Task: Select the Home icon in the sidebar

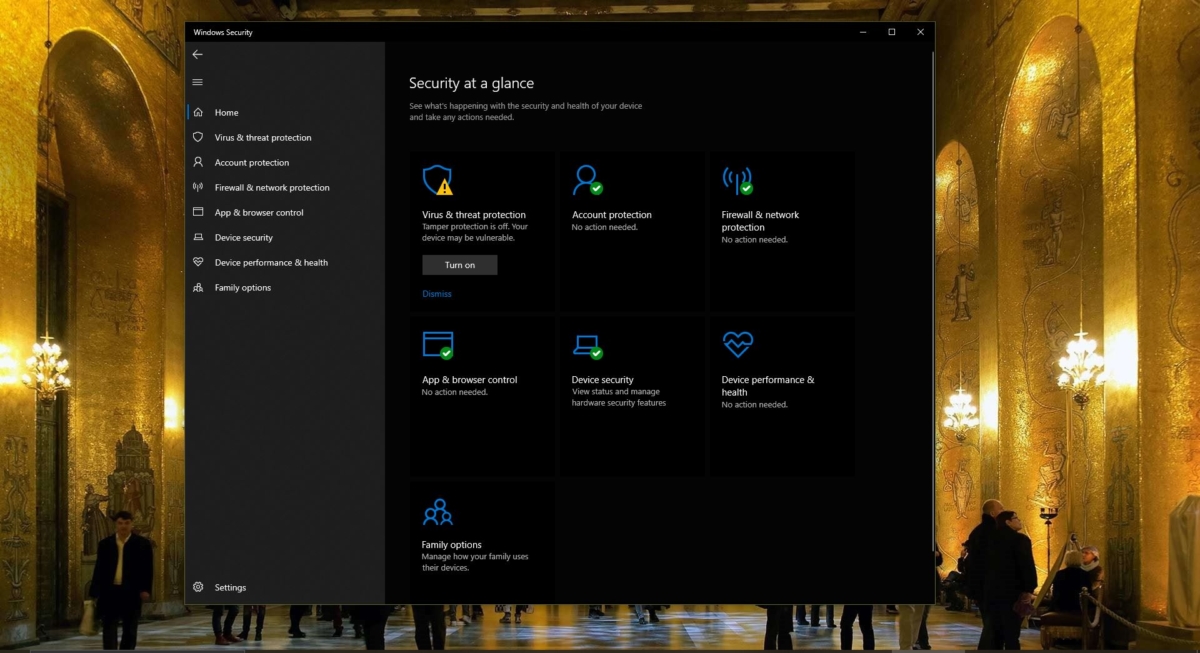Action: (x=200, y=112)
